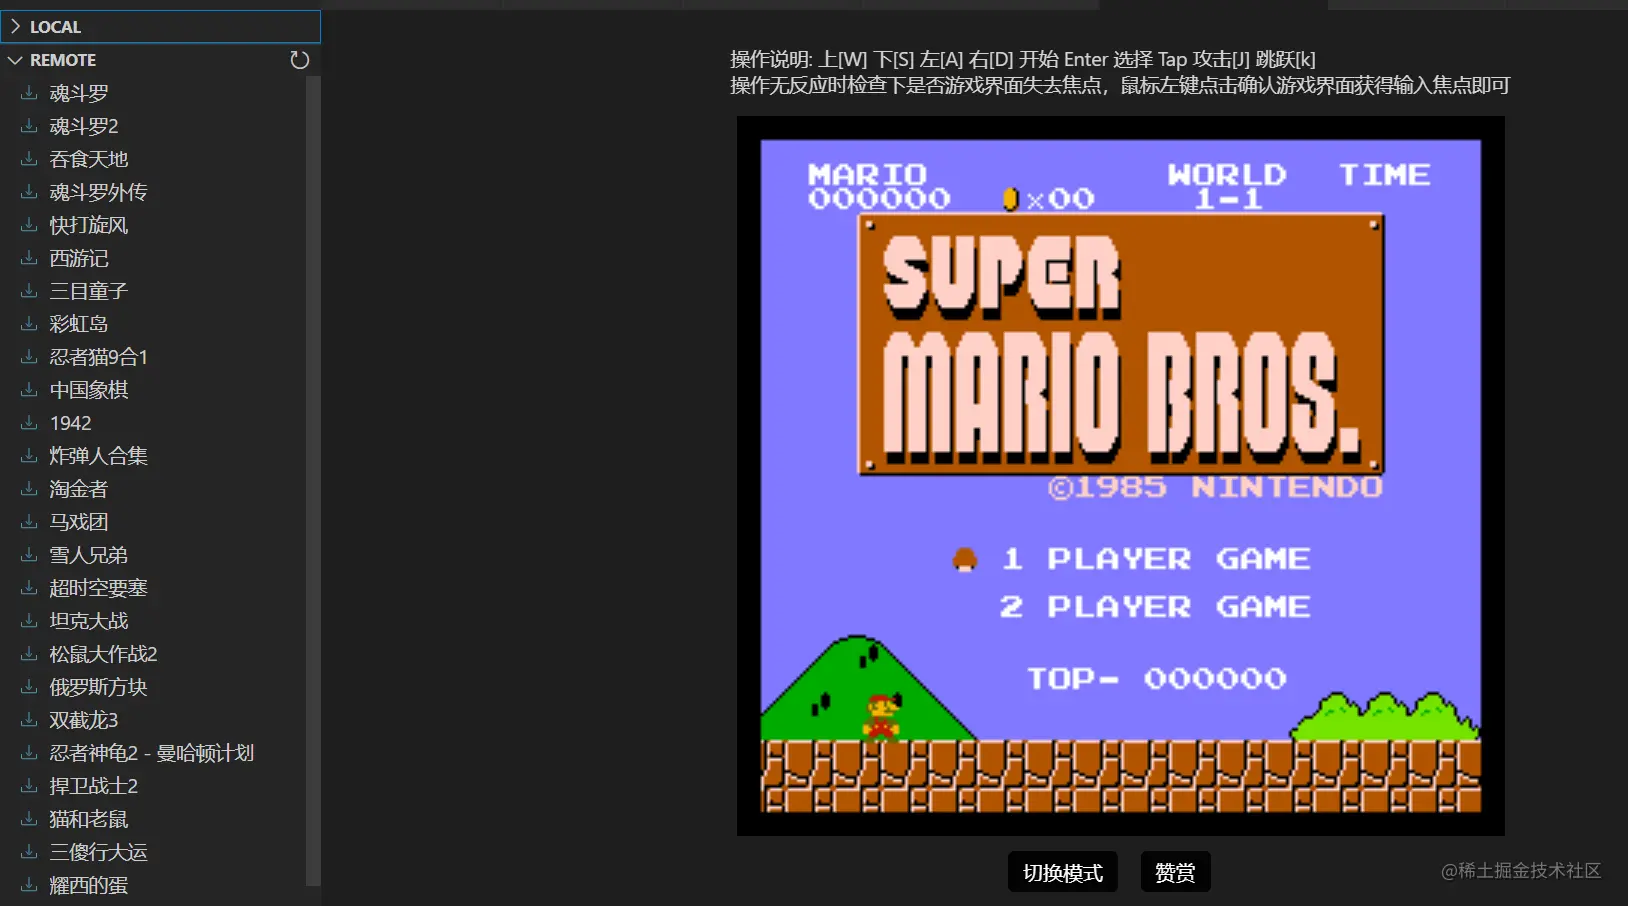This screenshot has width=1628, height=906.
Task: Click download icon beside 三傻行大运
Action: (29, 852)
